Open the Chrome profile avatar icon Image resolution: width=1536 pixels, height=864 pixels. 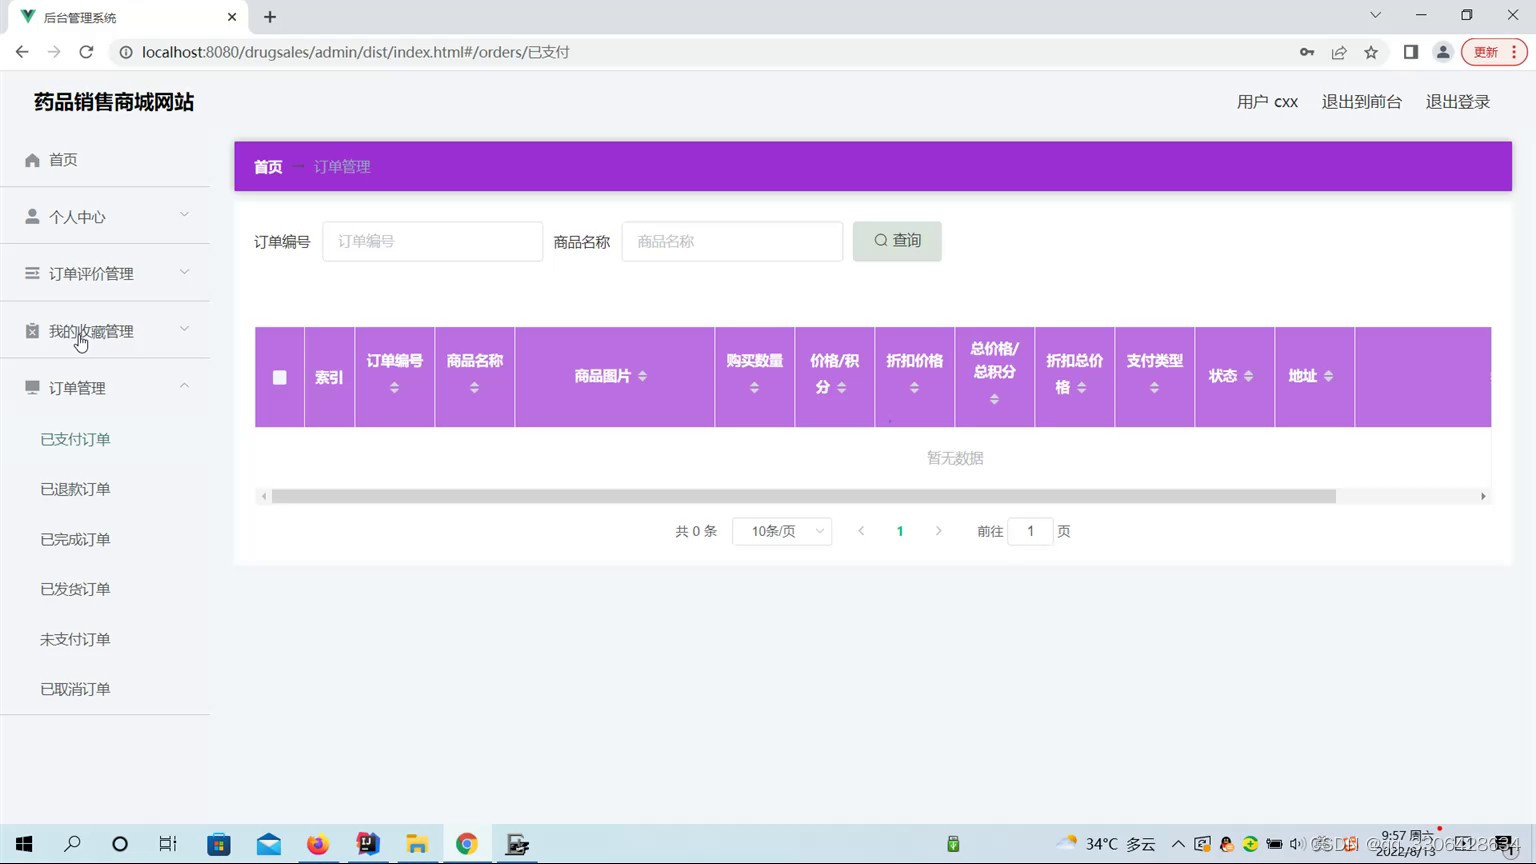click(x=1443, y=52)
